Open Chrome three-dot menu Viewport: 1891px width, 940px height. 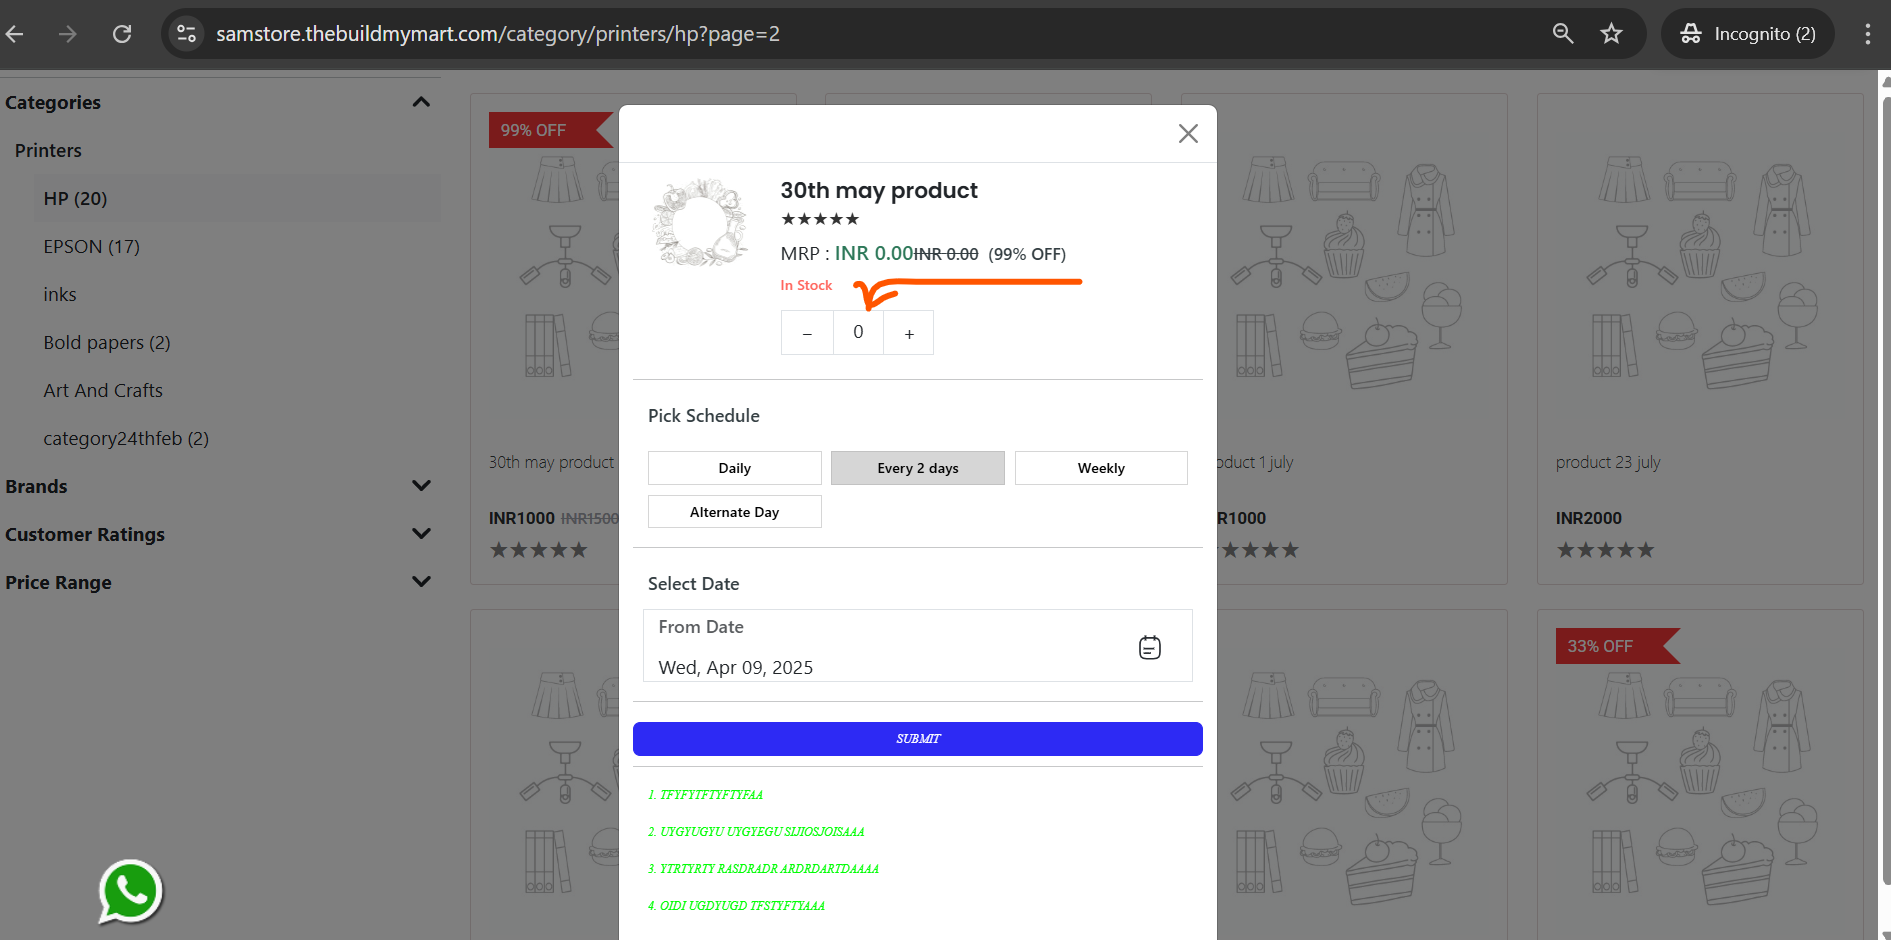[x=1867, y=34]
